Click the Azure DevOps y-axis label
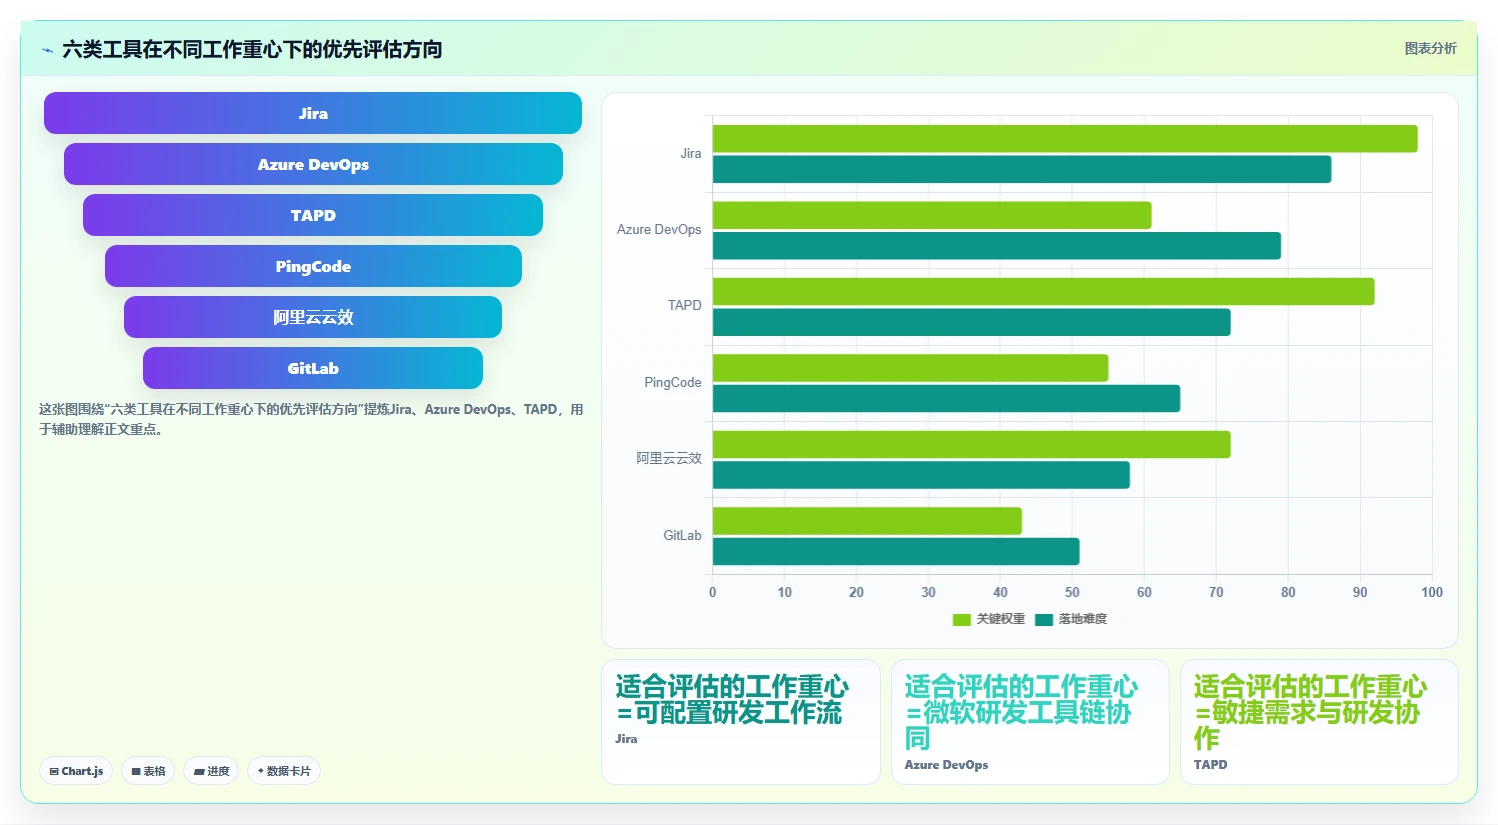 click(x=659, y=230)
